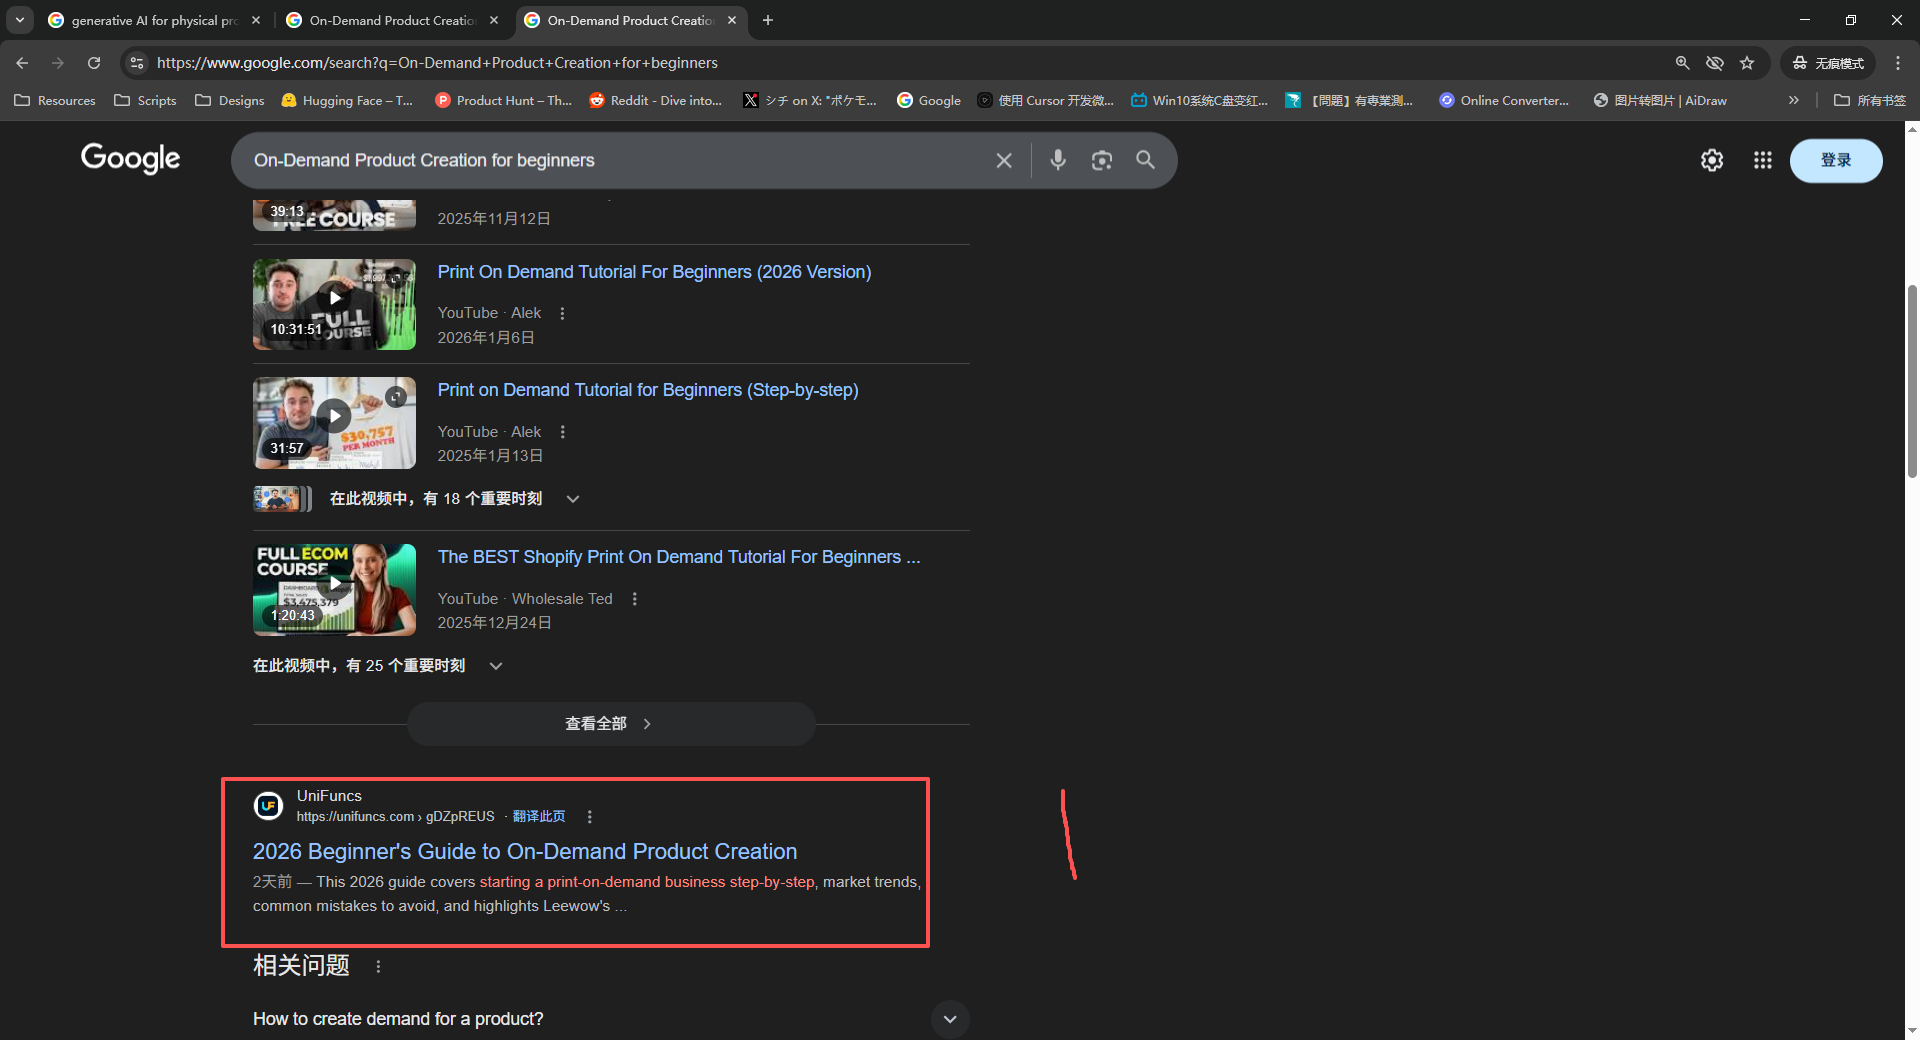Expand the 18 key moments list

[573, 498]
